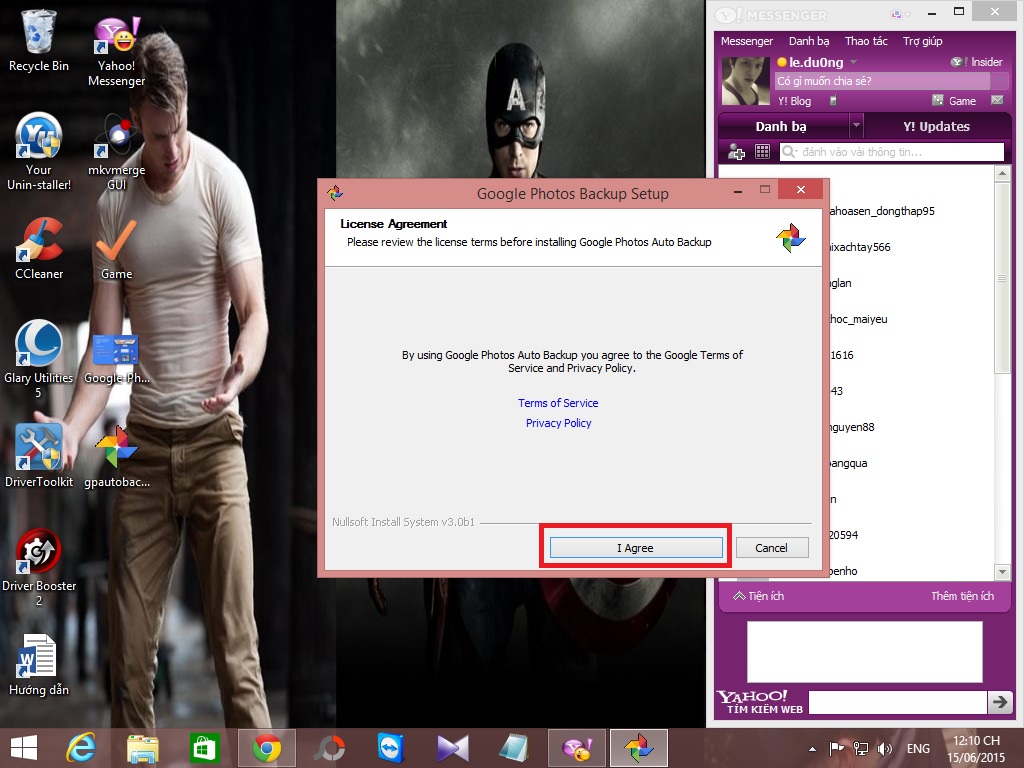1024x768 pixels.
Task: Open the dial pad grid icon
Action: point(762,152)
